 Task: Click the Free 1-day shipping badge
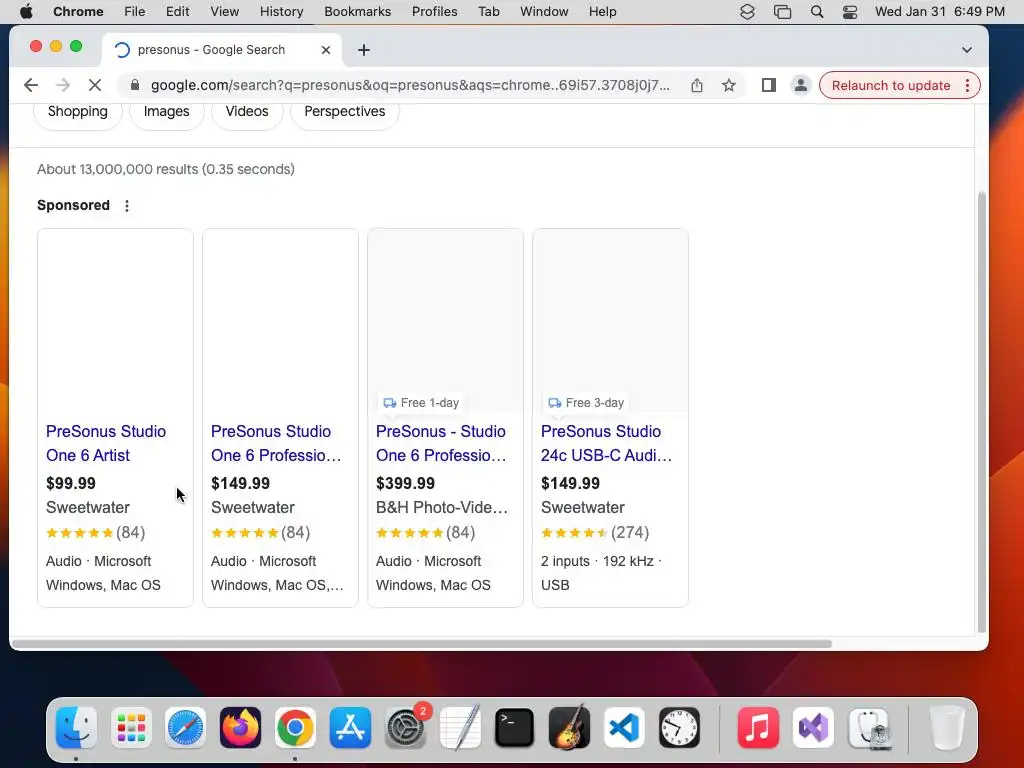tap(421, 403)
